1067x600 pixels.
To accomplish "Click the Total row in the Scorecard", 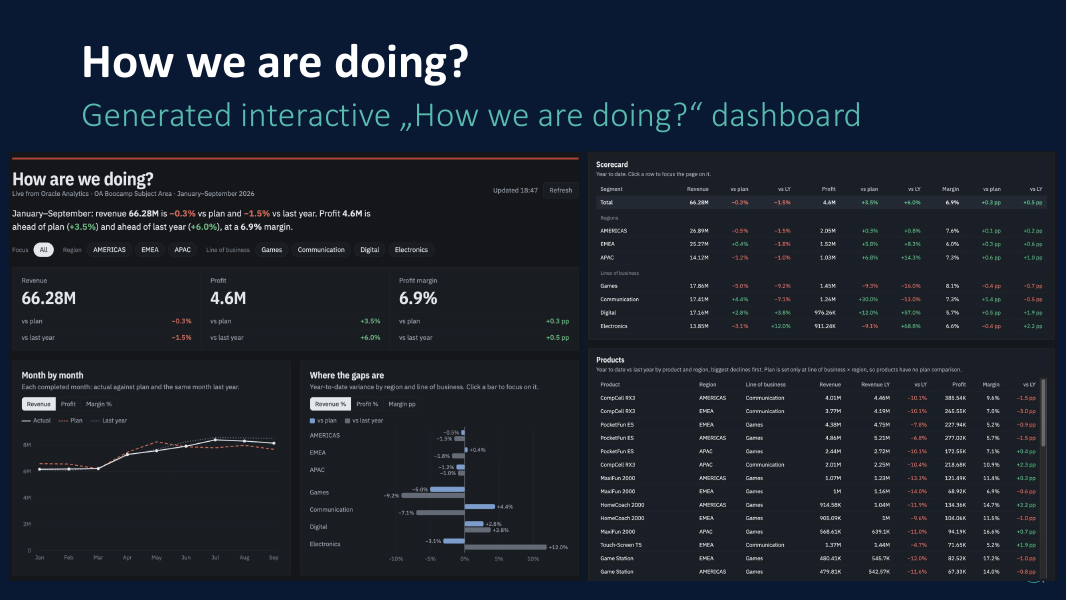I will coord(820,203).
